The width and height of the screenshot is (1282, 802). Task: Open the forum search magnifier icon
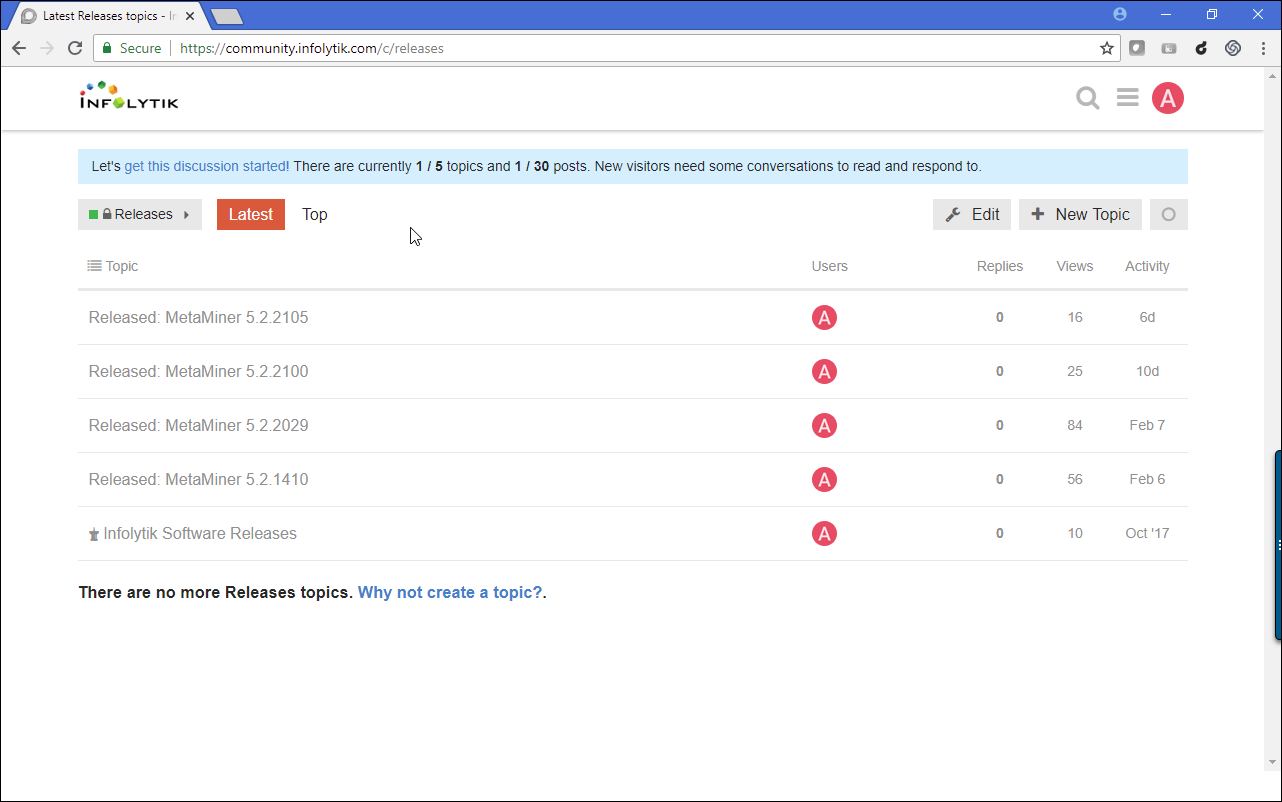click(x=1088, y=98)
